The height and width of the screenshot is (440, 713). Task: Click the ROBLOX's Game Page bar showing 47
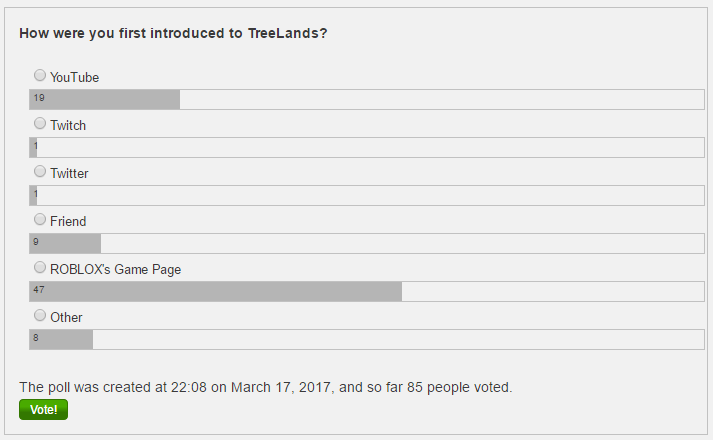point(367,291)
